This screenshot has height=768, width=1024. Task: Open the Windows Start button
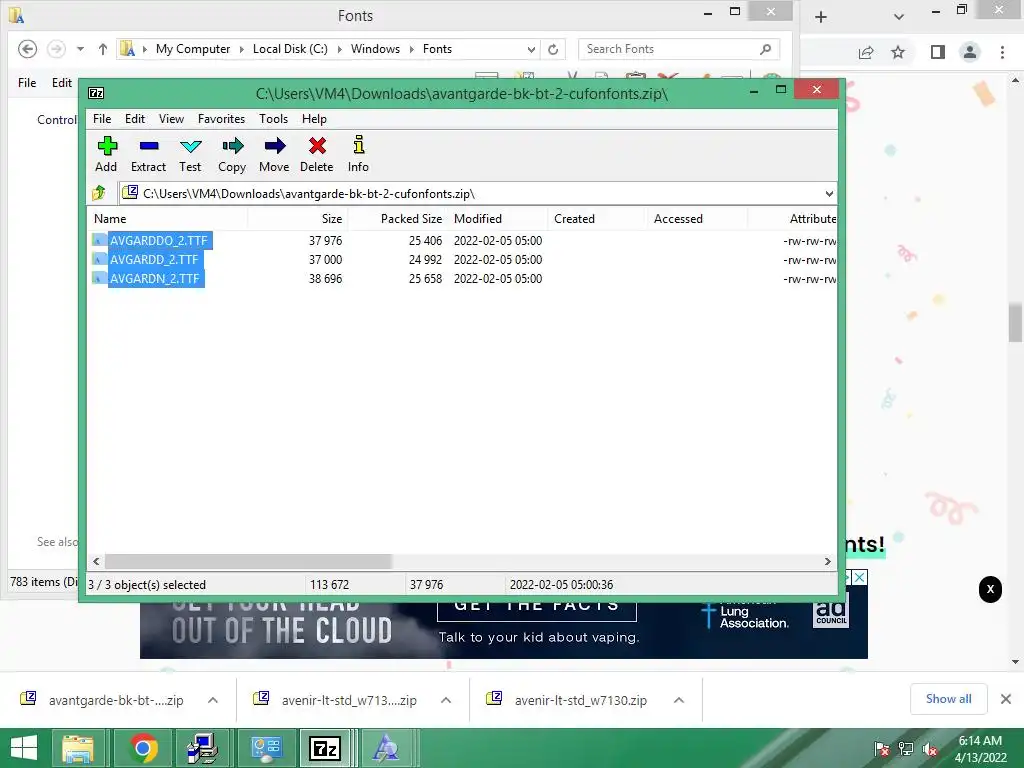pos(24,748)
